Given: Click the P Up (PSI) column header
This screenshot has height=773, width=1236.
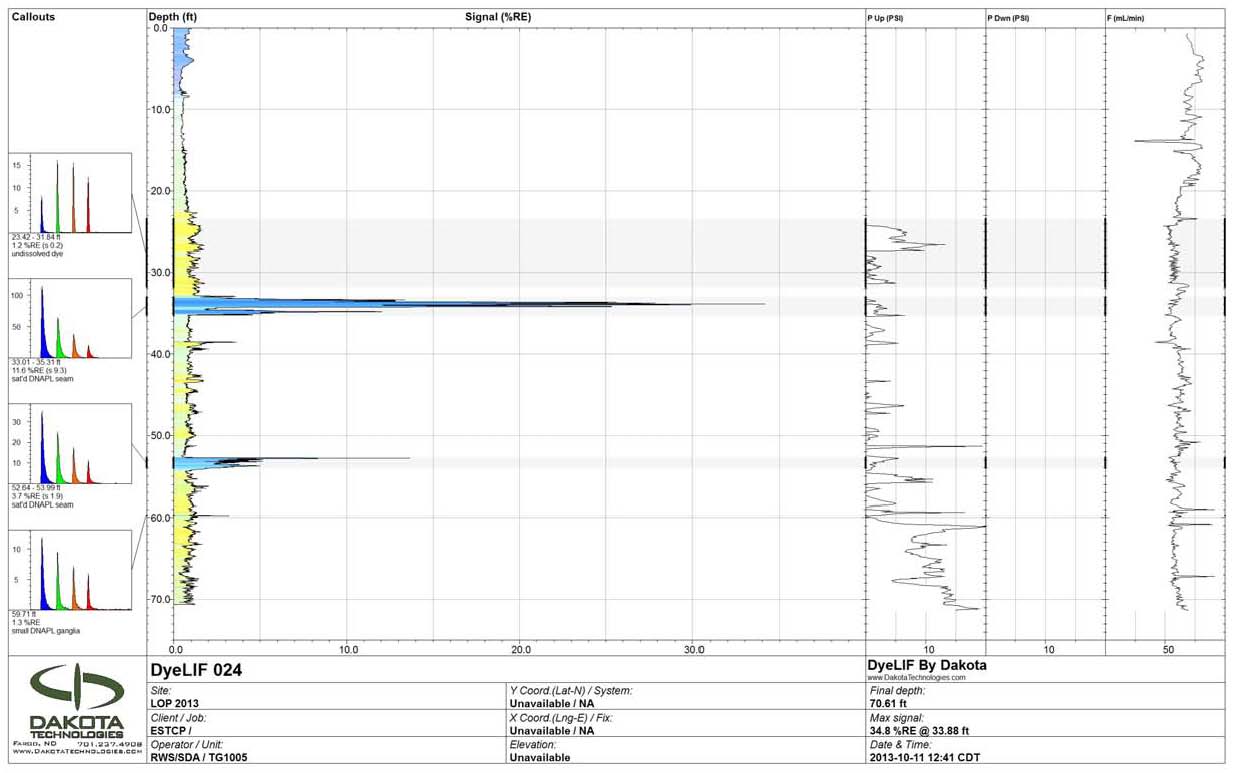Looking at the screenshot, I should pyautogui.click(x=885, y=18).
